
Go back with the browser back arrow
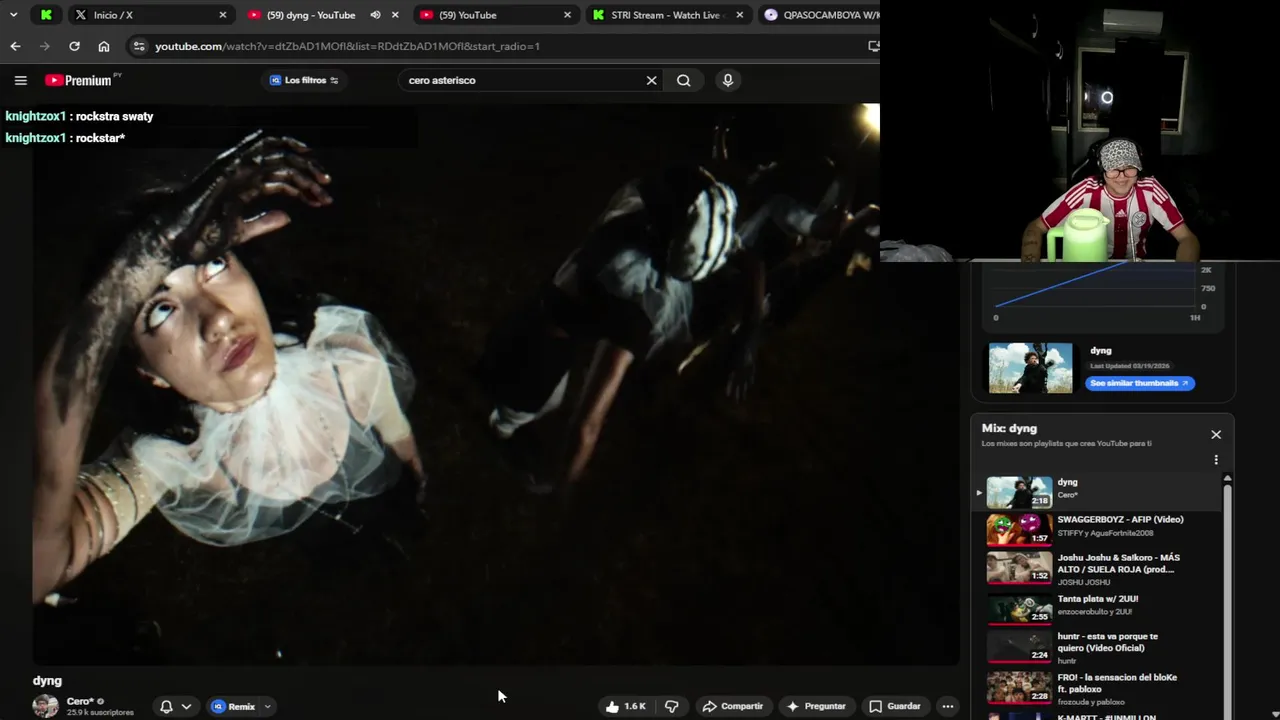pyautogui.click(x=15, y=46)
